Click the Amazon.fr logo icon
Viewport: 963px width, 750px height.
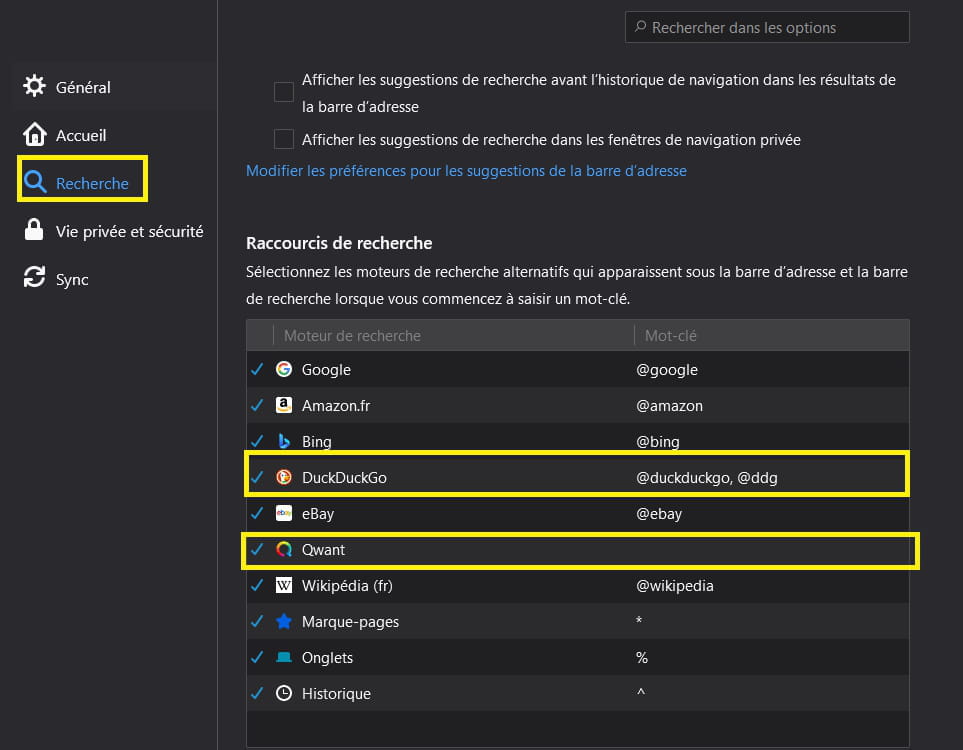[x=284, y=405]
